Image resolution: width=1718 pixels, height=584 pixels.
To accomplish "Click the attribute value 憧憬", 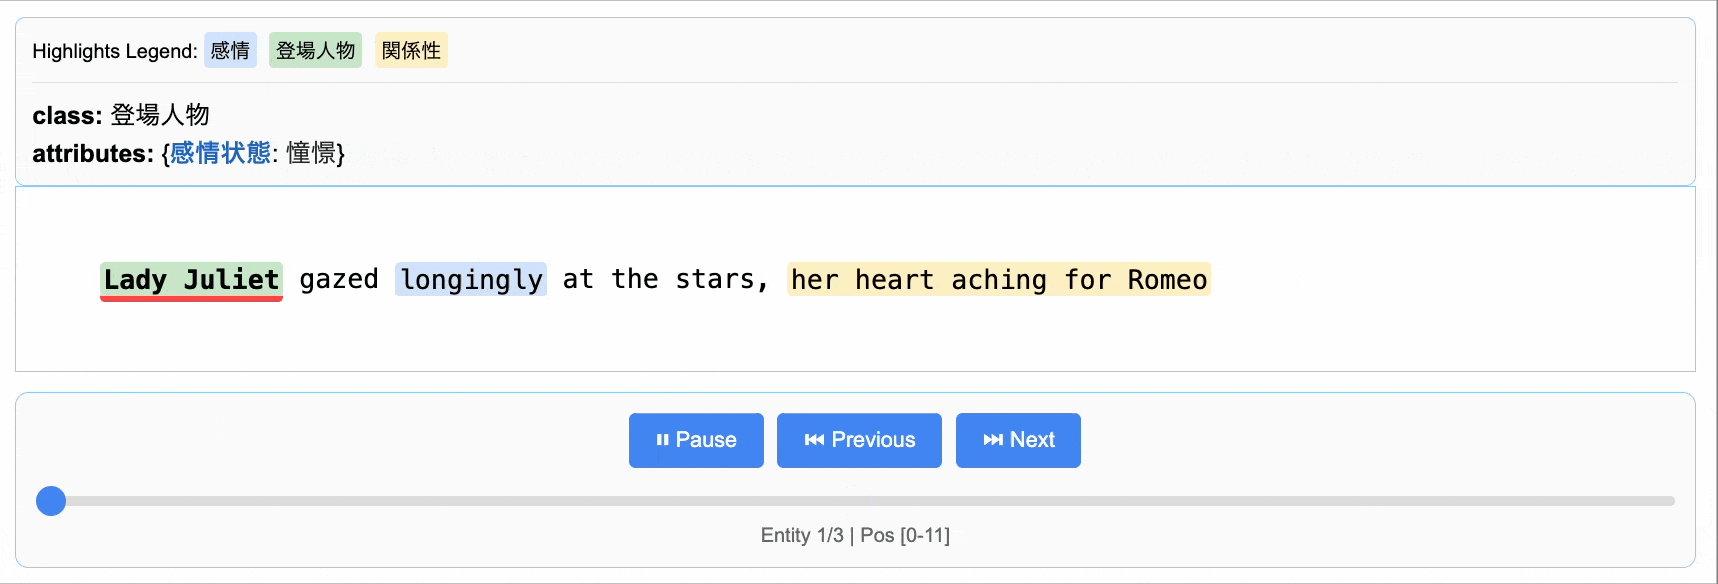I will [311, 153].
